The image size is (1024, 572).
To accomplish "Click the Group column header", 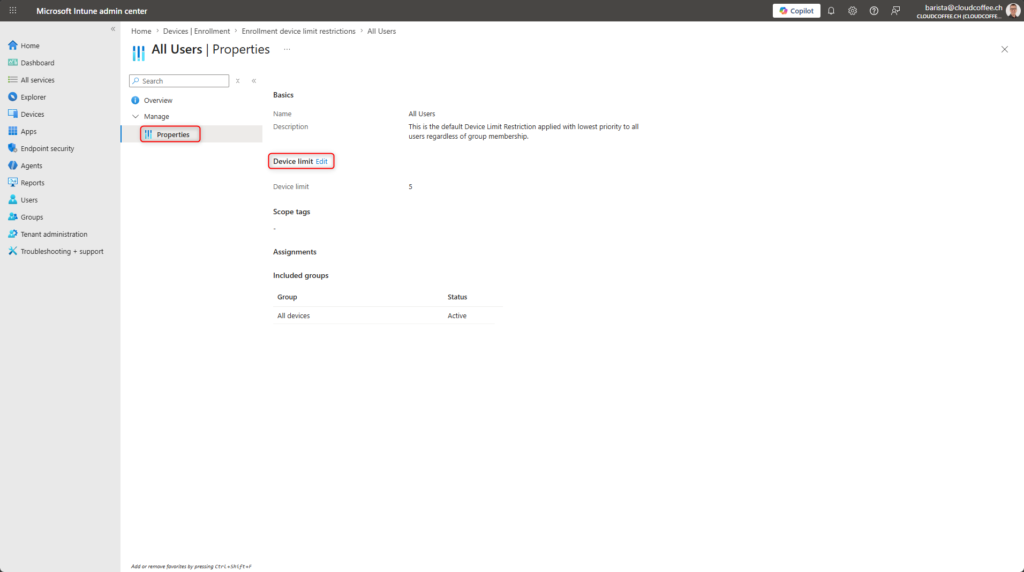I will click(x=287, y=297).
